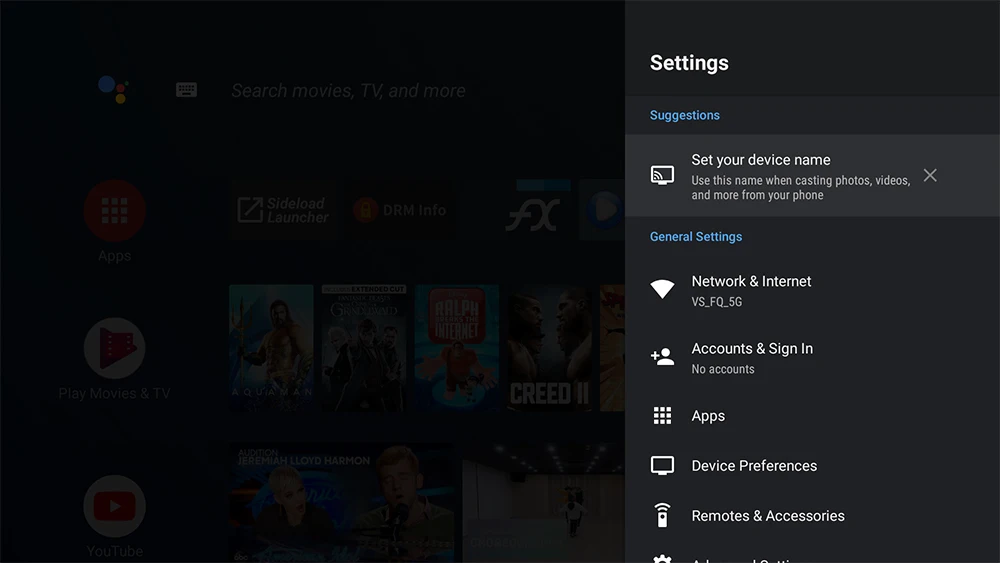Open the Set your device name suggestion
1000x563 pixels.
[x=812, y=175]
